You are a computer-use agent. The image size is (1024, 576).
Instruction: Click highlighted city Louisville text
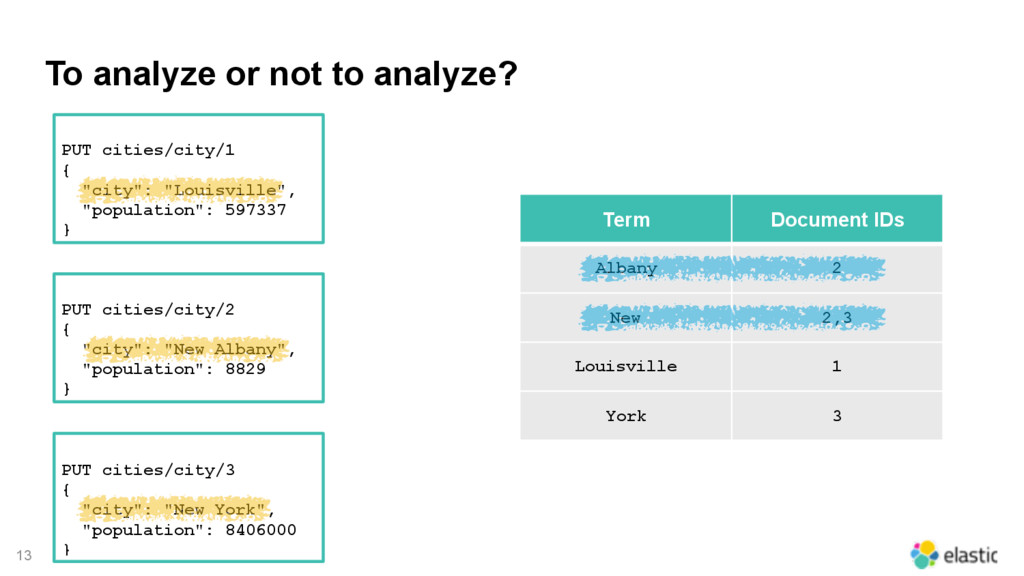tap(184, 190)
